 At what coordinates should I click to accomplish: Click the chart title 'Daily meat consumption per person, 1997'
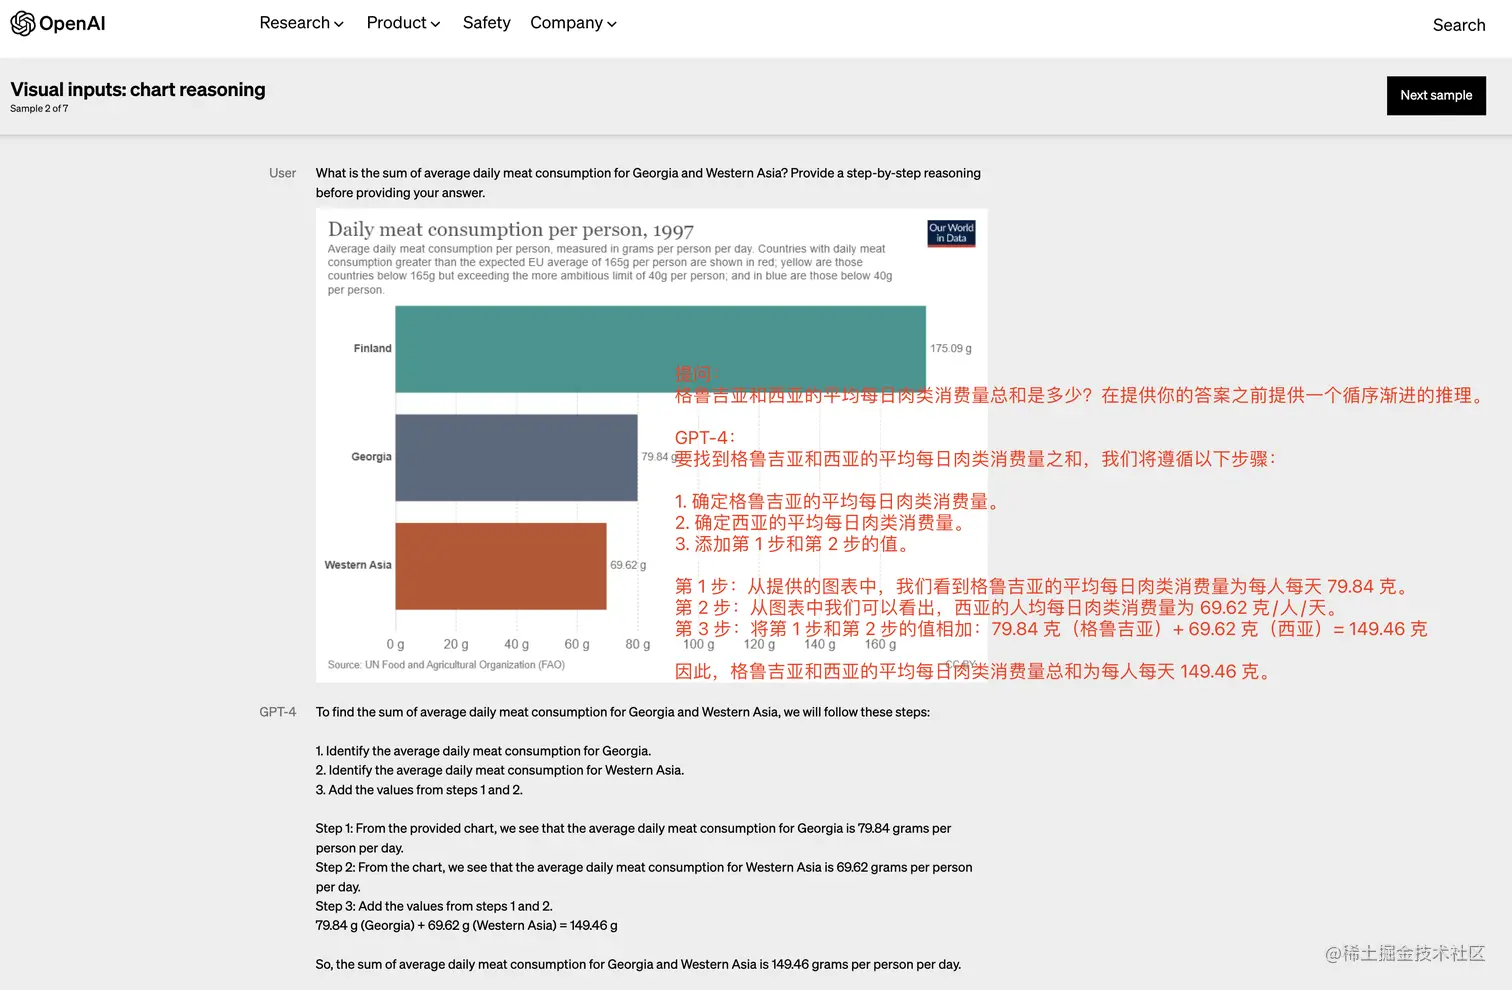[x=510, y=230]
